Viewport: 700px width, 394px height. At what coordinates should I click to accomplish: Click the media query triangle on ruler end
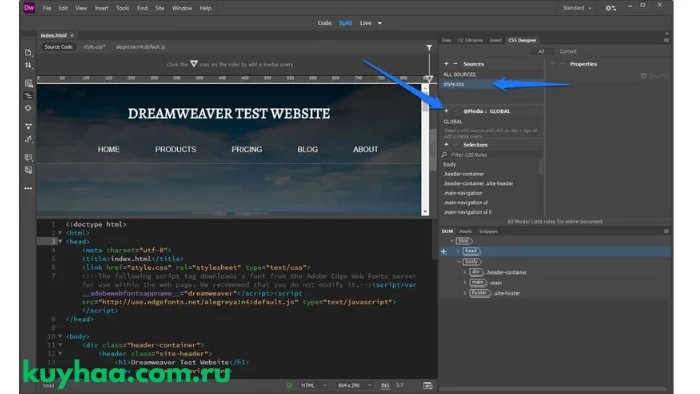[429, 79]
